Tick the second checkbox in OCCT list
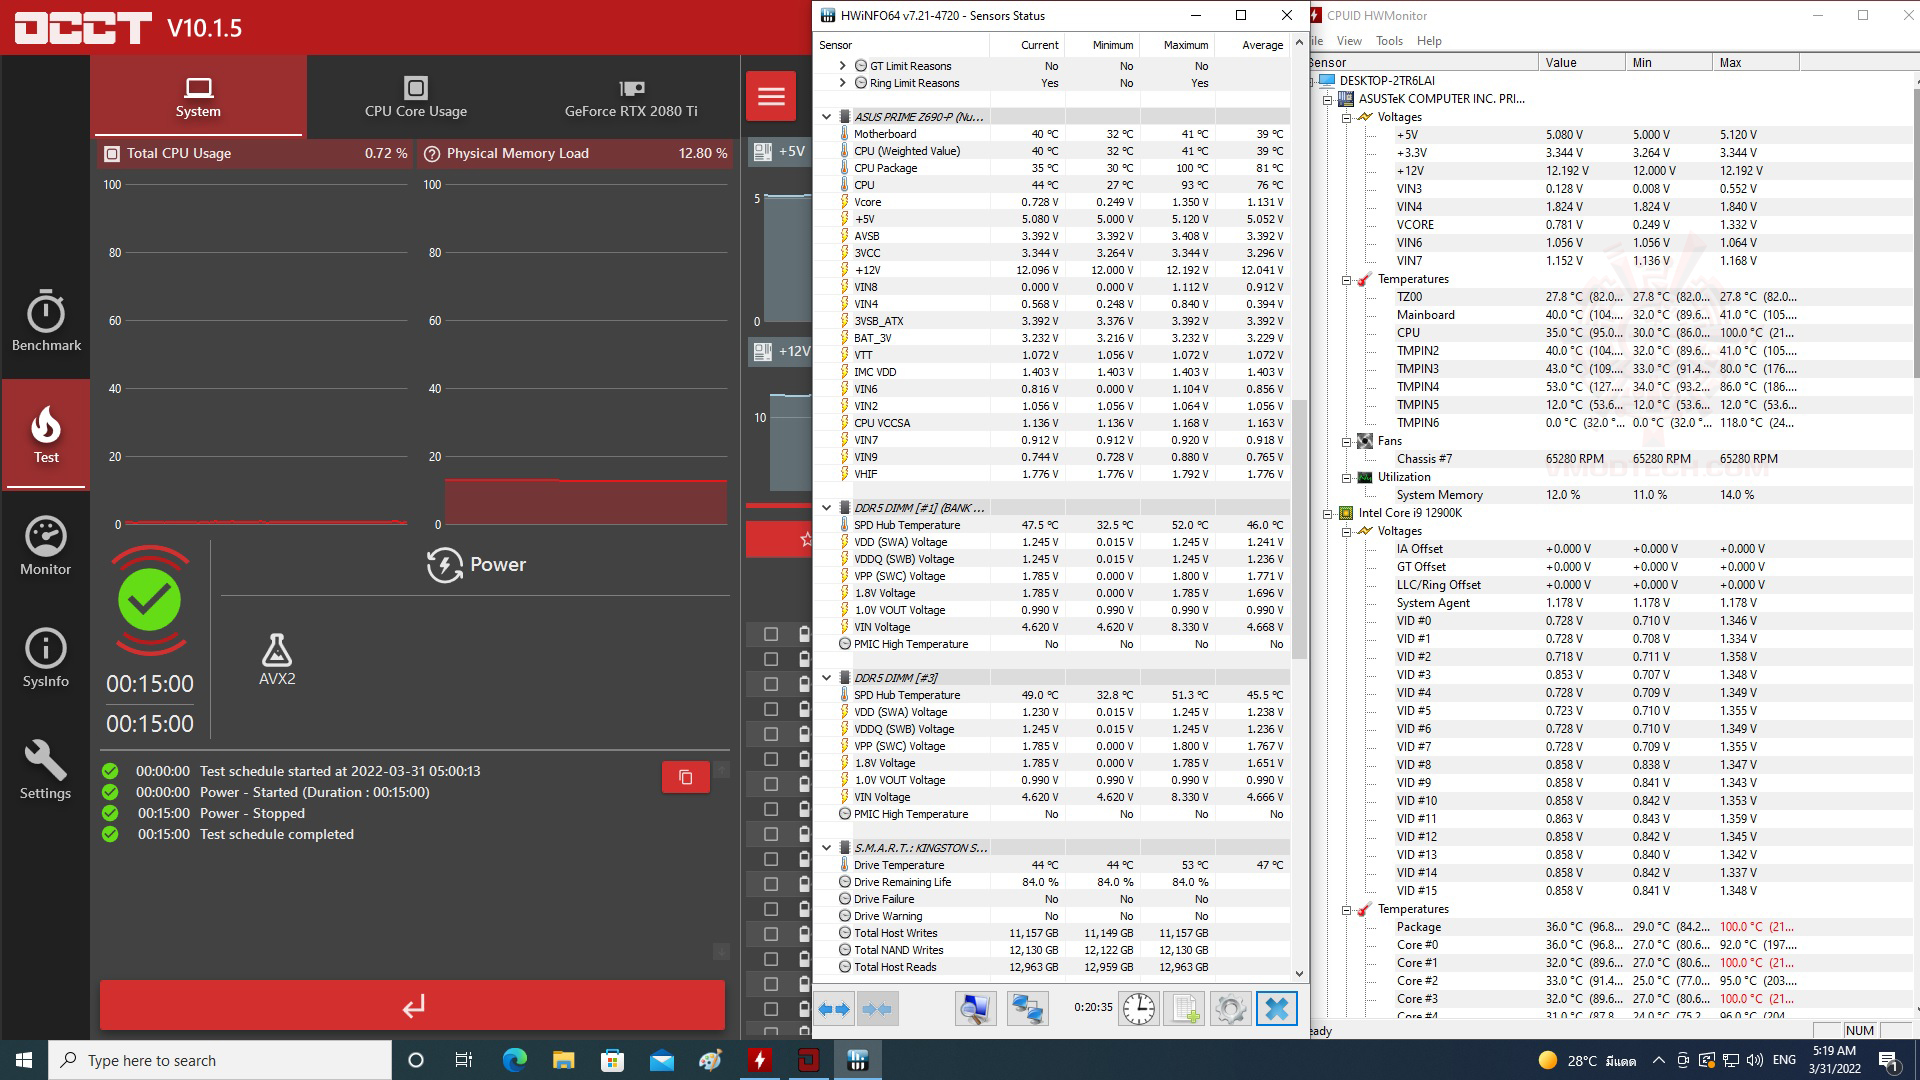Screen dimensions: 1920x1080 (771, 659)
